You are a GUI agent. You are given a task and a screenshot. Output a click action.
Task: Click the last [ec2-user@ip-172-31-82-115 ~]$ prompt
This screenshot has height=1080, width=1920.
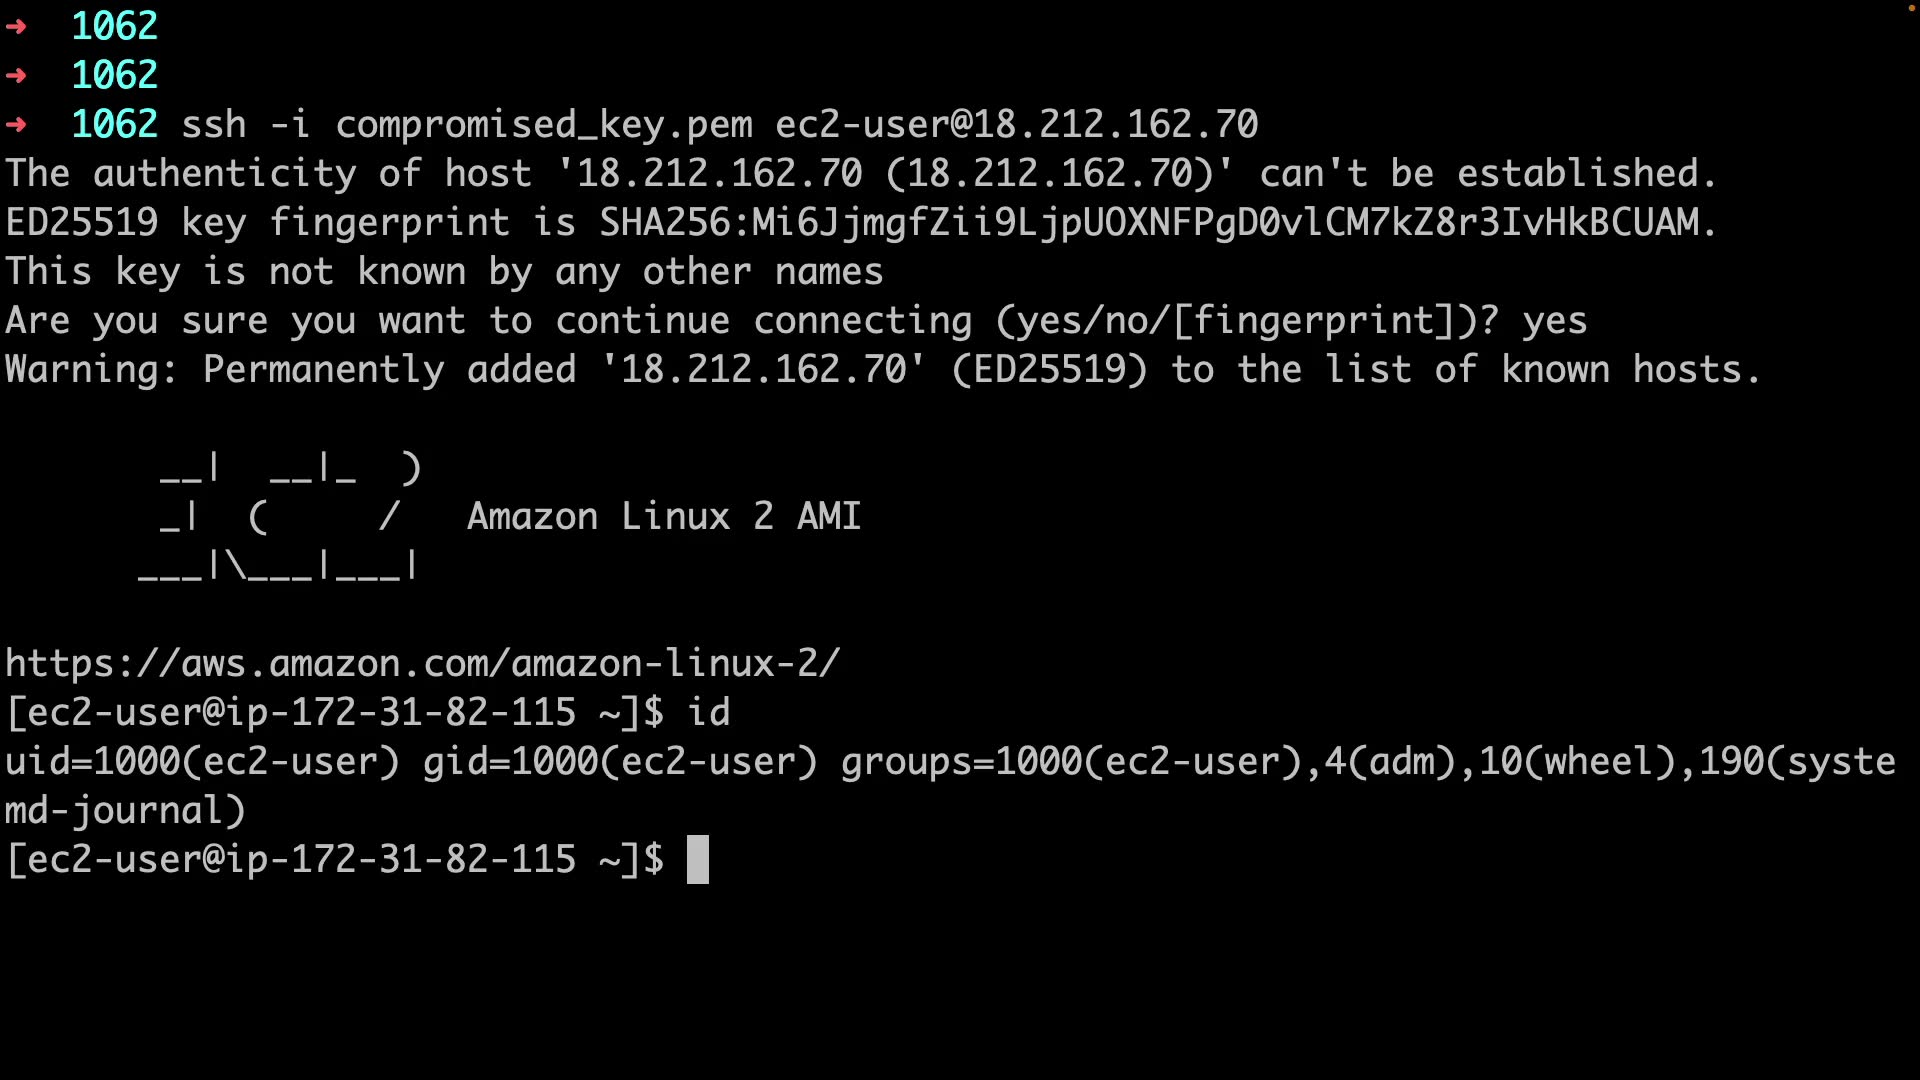pyautogui.click(x=334, y=860)
